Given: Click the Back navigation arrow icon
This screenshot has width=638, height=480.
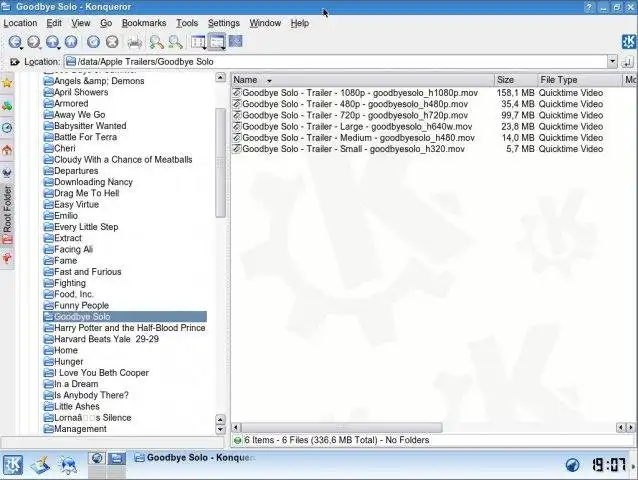Looking at the screenshot, I should point(15,41).
